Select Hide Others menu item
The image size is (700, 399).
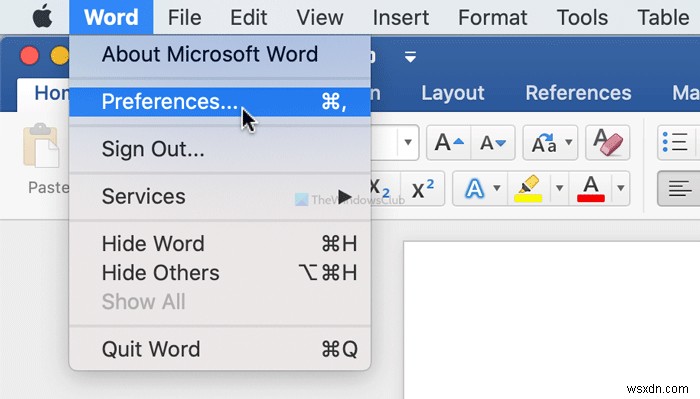(220, 273)
